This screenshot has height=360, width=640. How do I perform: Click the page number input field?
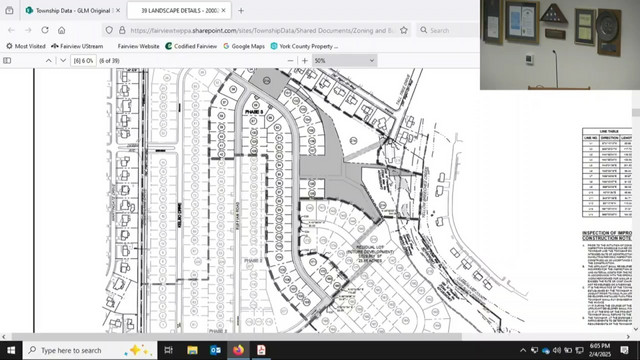pos(84,60)
